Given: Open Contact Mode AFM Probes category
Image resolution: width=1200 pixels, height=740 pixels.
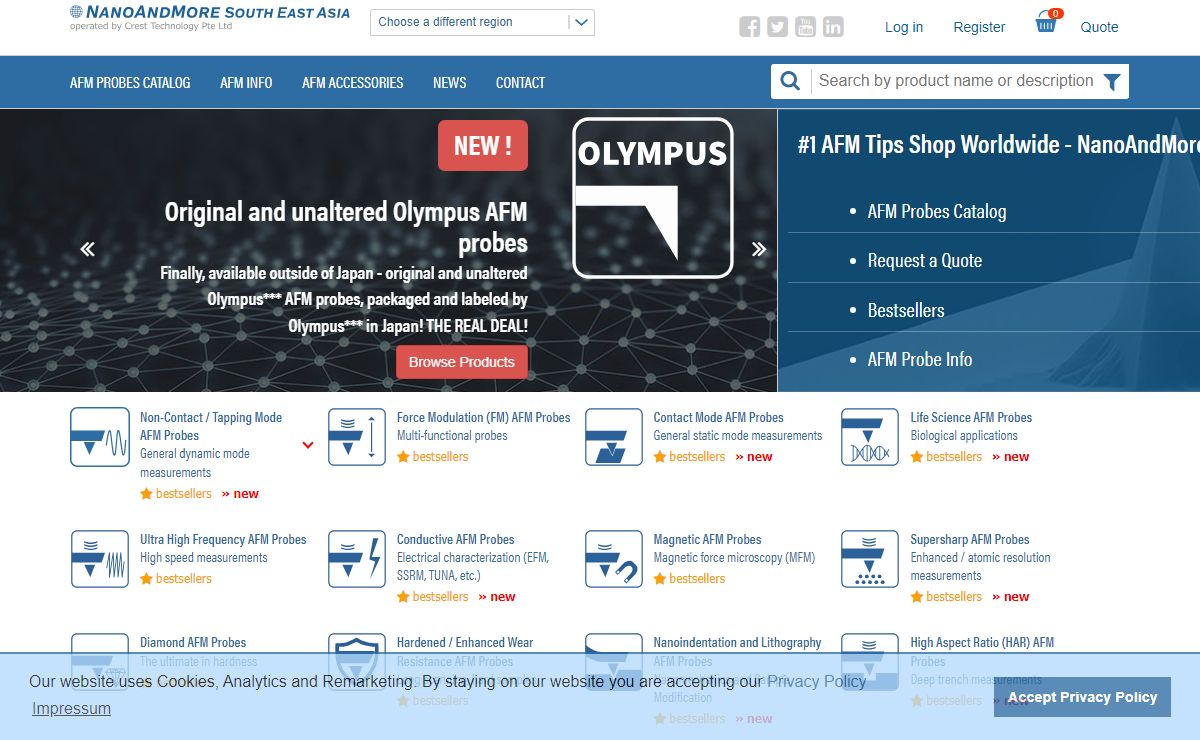Looking at the screenshot, I should (x=719, y=417).
